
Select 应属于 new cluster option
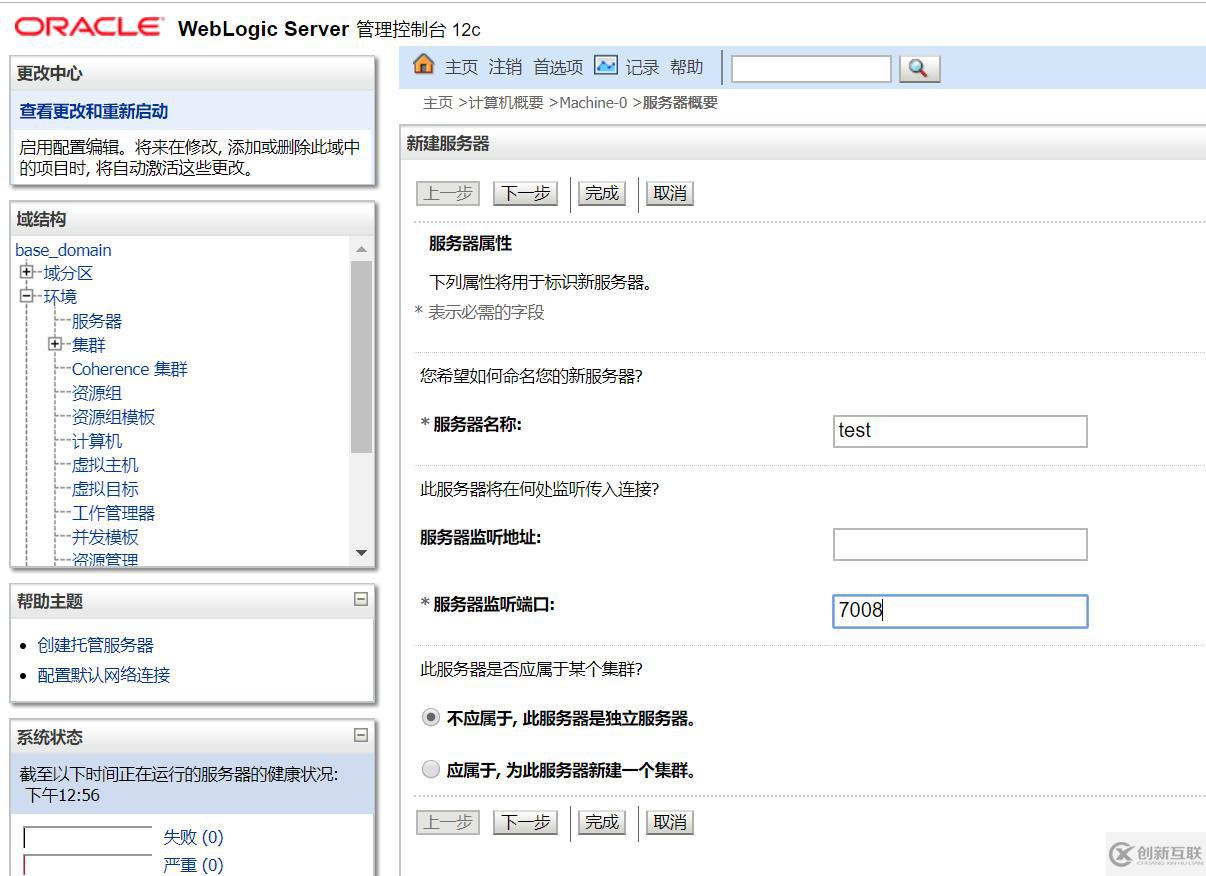(431, 770)
